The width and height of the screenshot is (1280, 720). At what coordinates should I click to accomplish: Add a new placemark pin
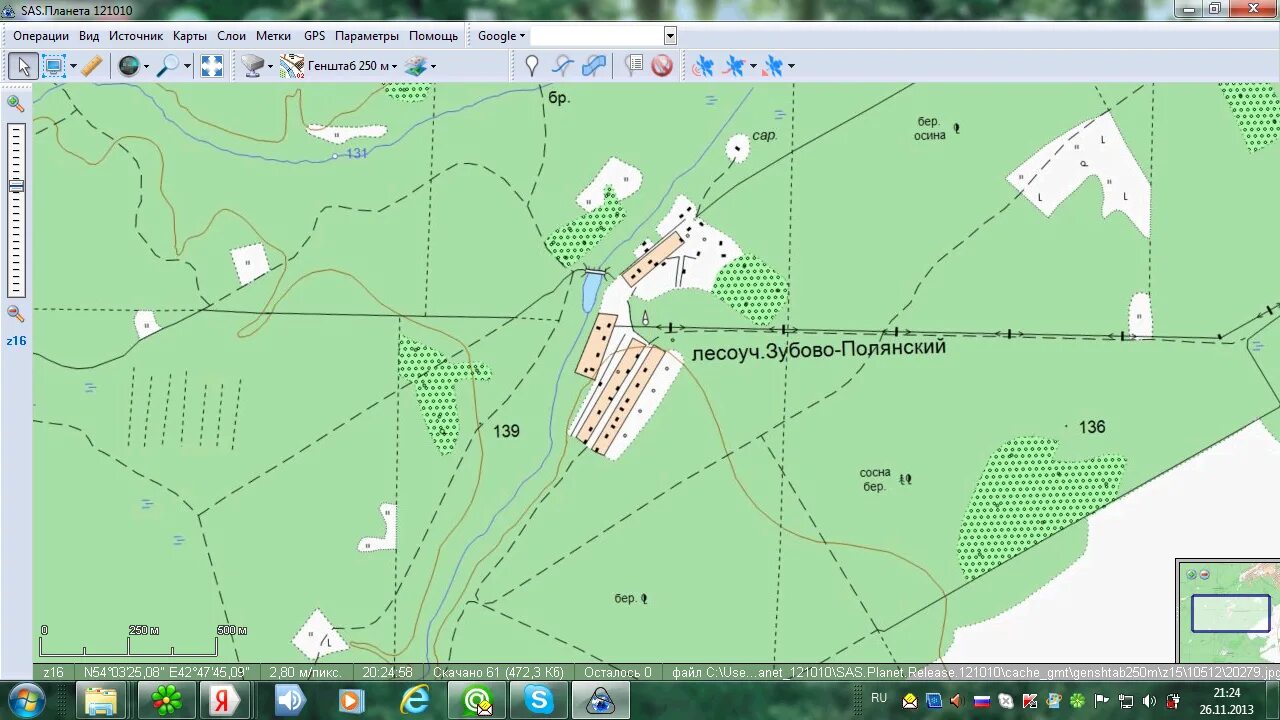point(532,66)
